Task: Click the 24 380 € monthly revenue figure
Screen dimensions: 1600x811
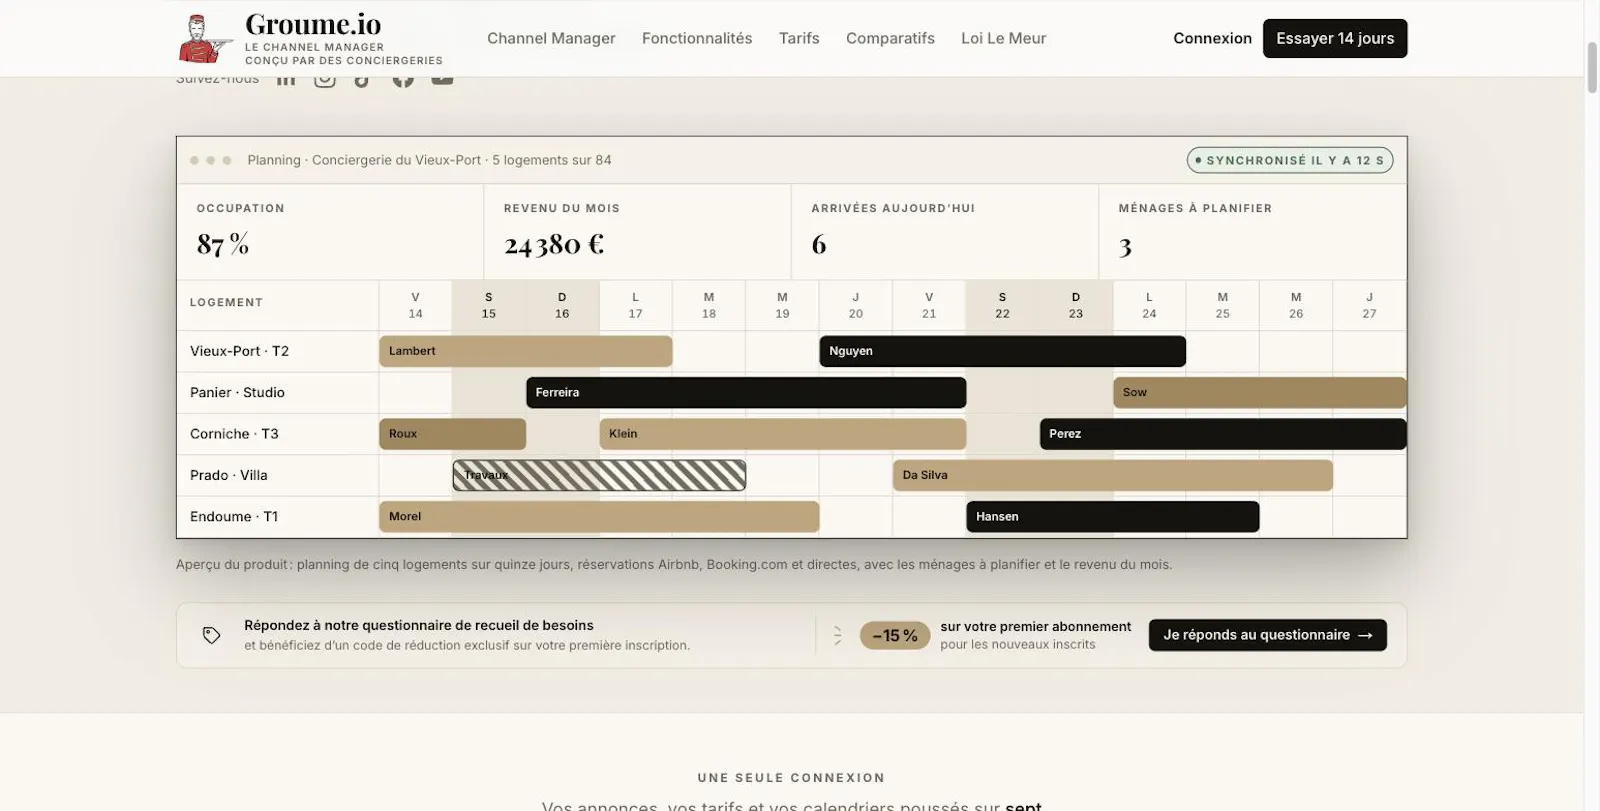Action: pos(554,244)
